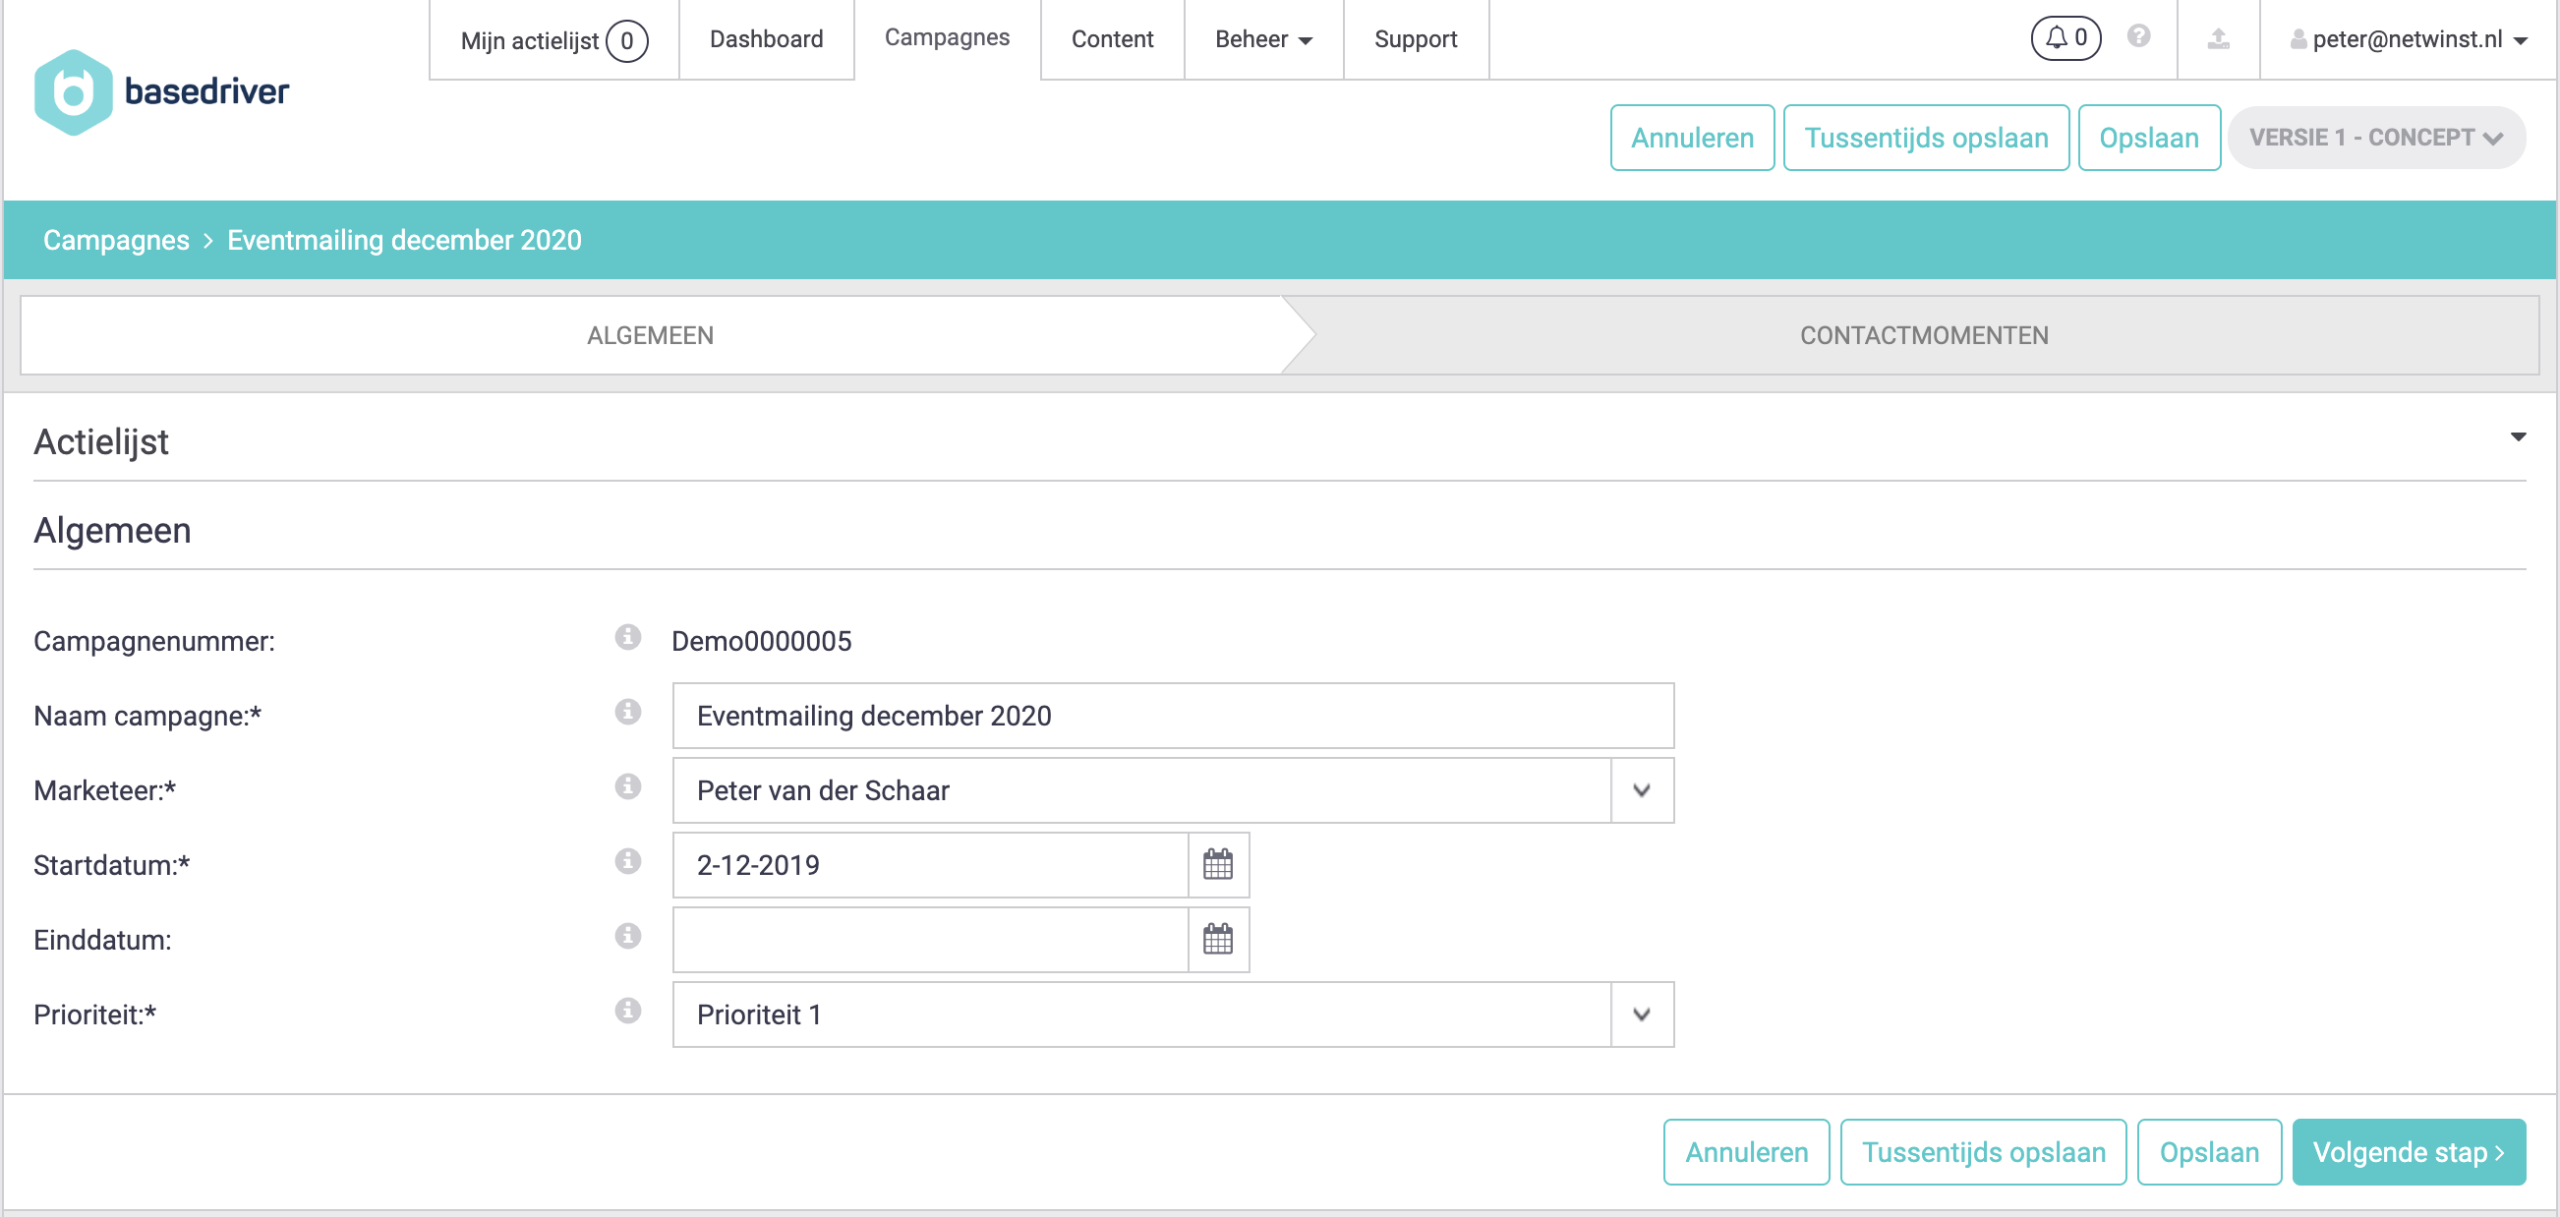Click the Demo0000005 campaign number
The width and height of the screenshot is (2560, 1217).
(x=761, y=641)
